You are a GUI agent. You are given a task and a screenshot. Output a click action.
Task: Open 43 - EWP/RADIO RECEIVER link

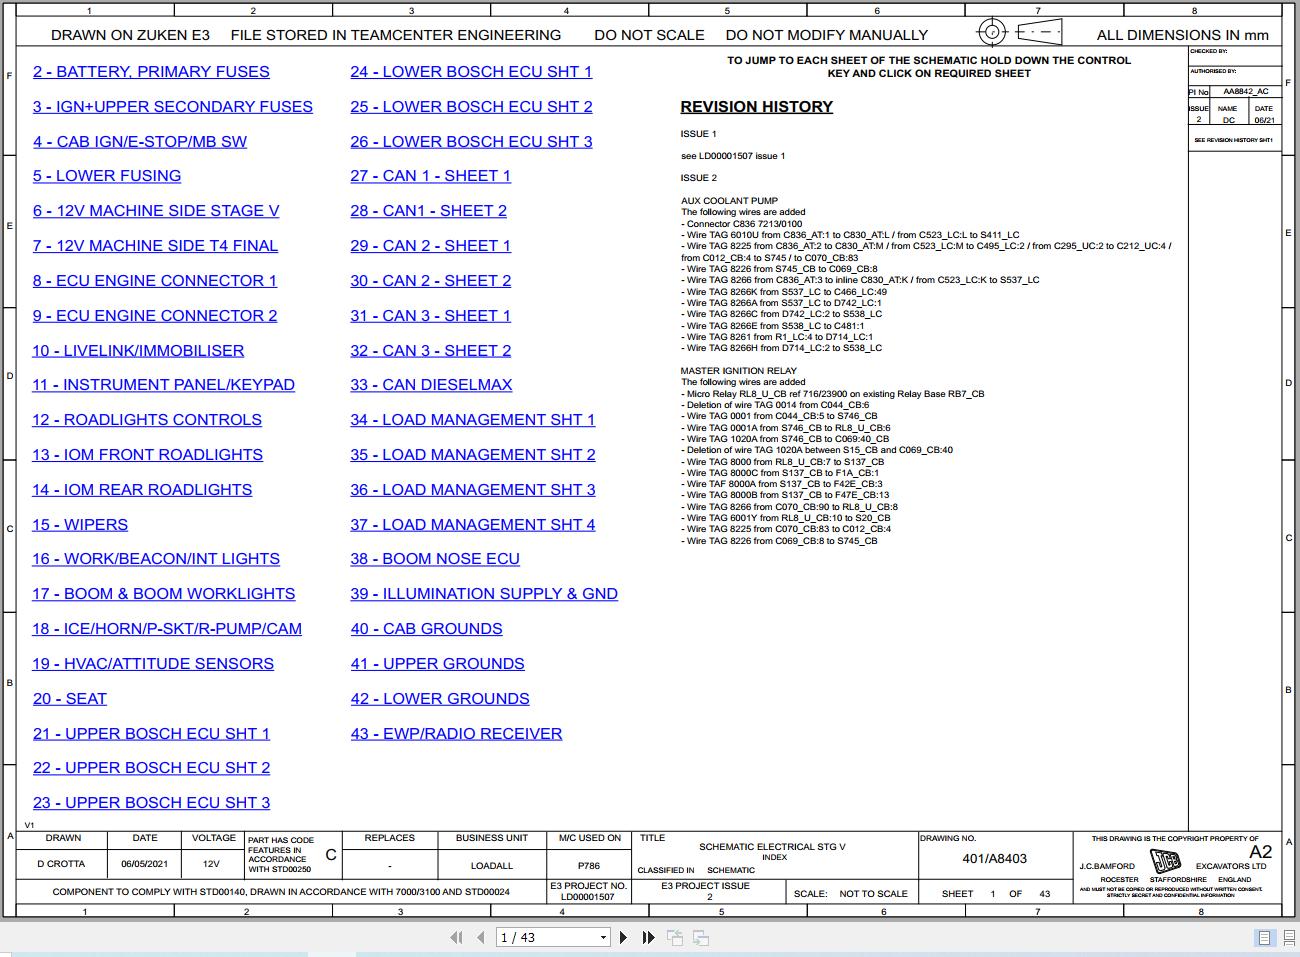coord(457,734)
